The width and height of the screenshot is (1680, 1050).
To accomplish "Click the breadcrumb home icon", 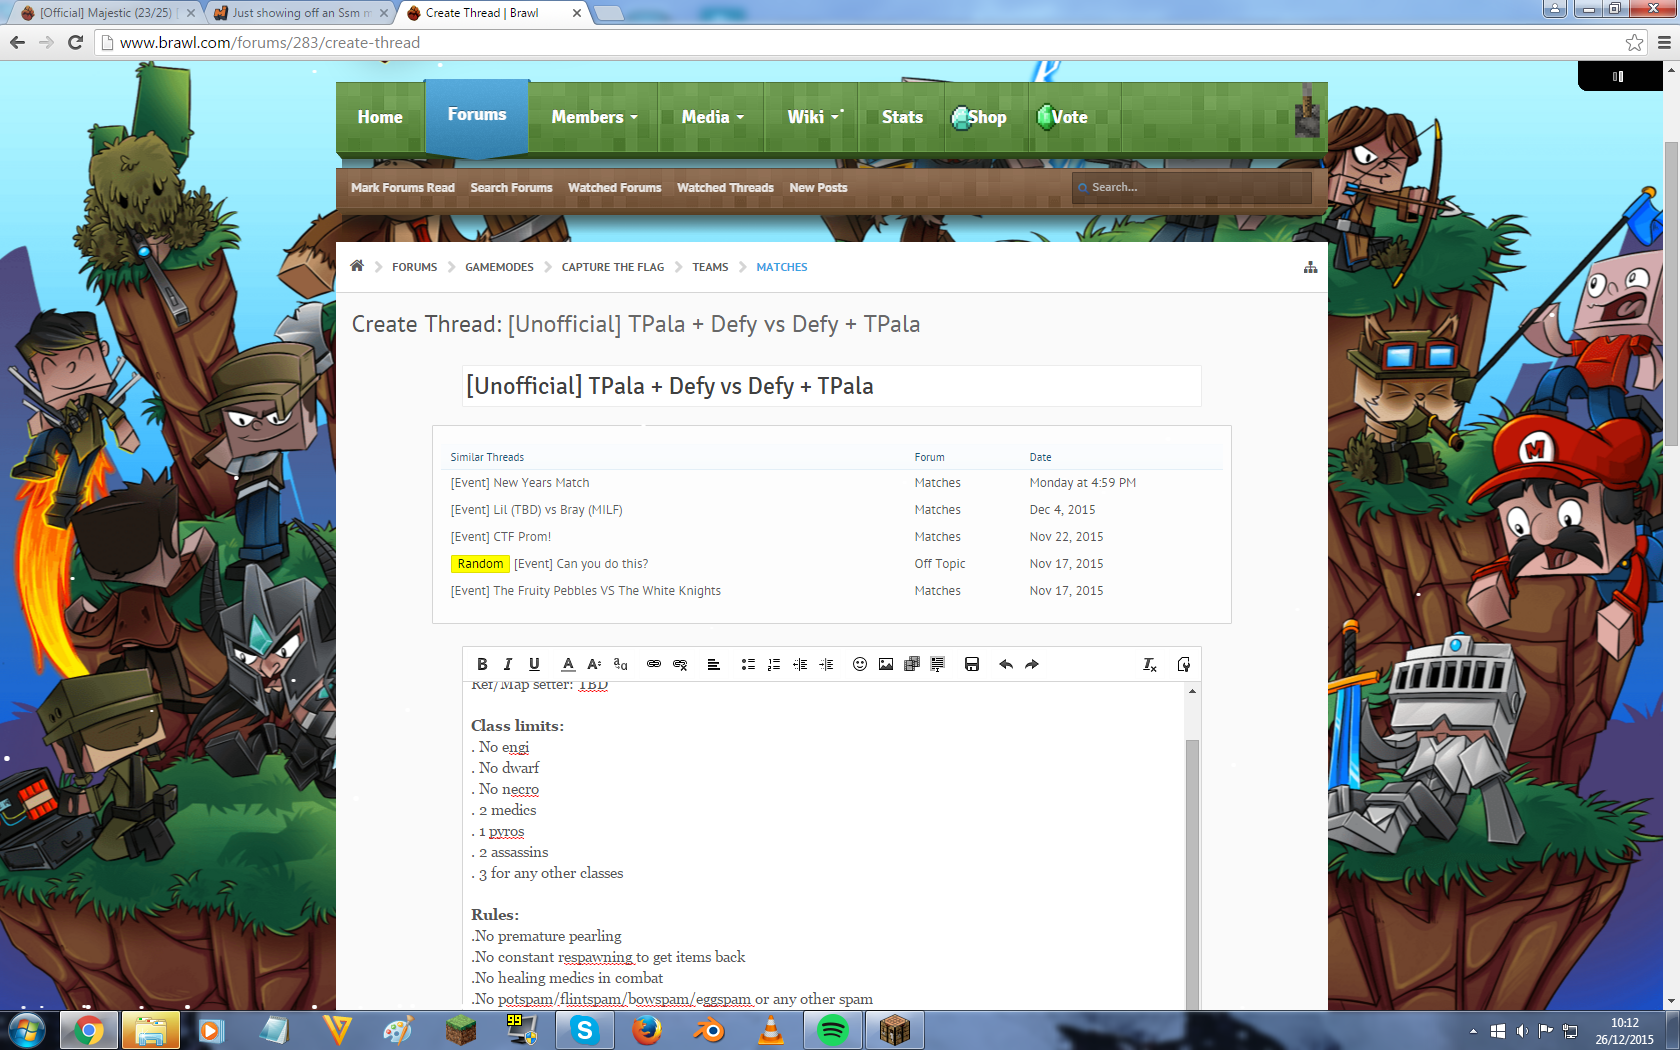I will tap(357, 266).
